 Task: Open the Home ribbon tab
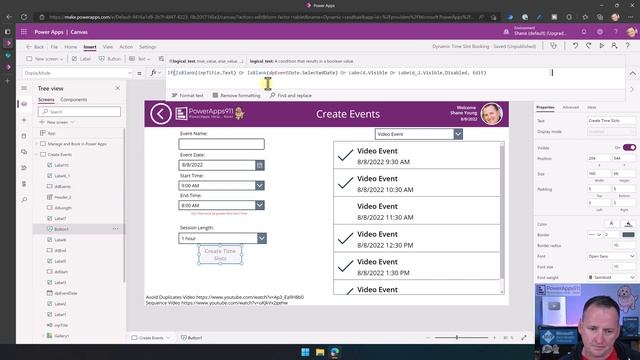(71, 47)
